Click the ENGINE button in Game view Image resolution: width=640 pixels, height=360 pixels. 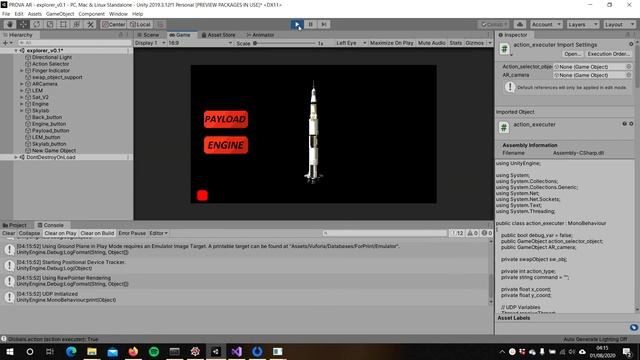[226, 145]
